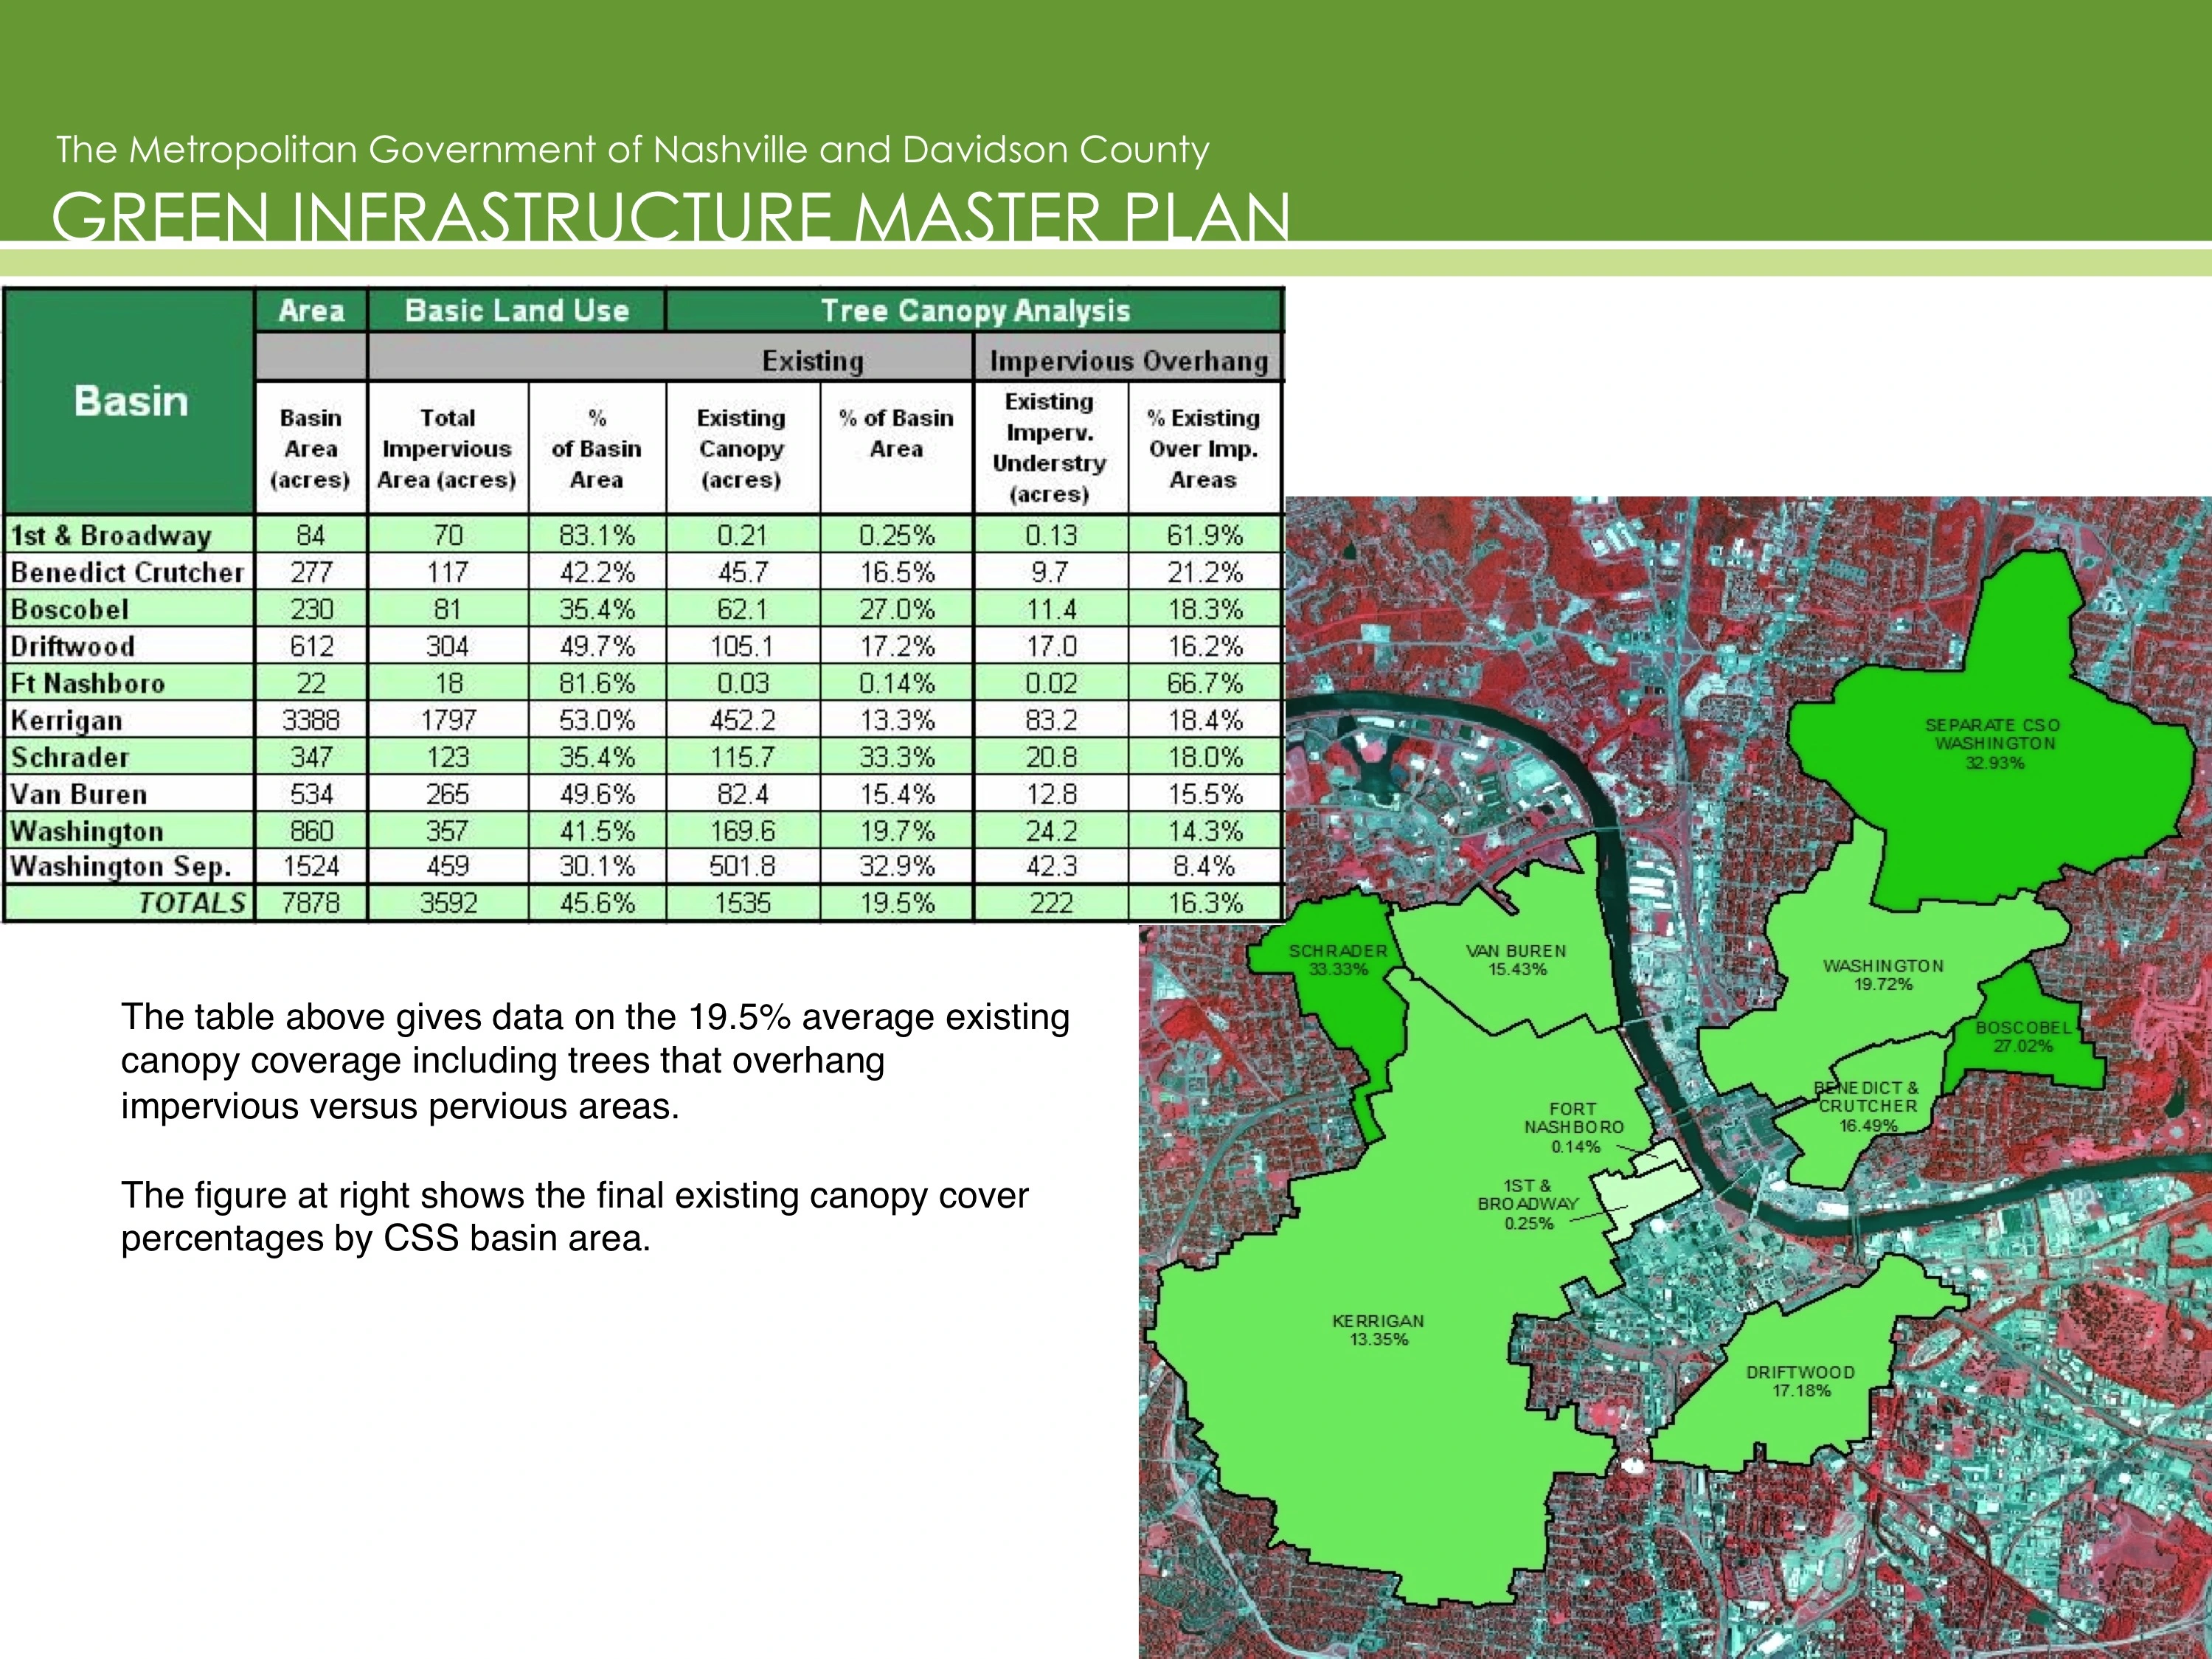Click the Green Infrastructure Master Plan title

[x=671, y=216]
